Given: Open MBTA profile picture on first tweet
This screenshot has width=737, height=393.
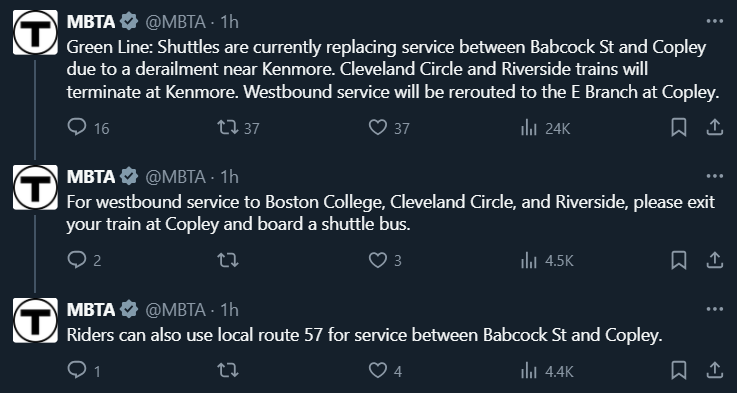Looking at the screenshot, I should tap(35, 32).
